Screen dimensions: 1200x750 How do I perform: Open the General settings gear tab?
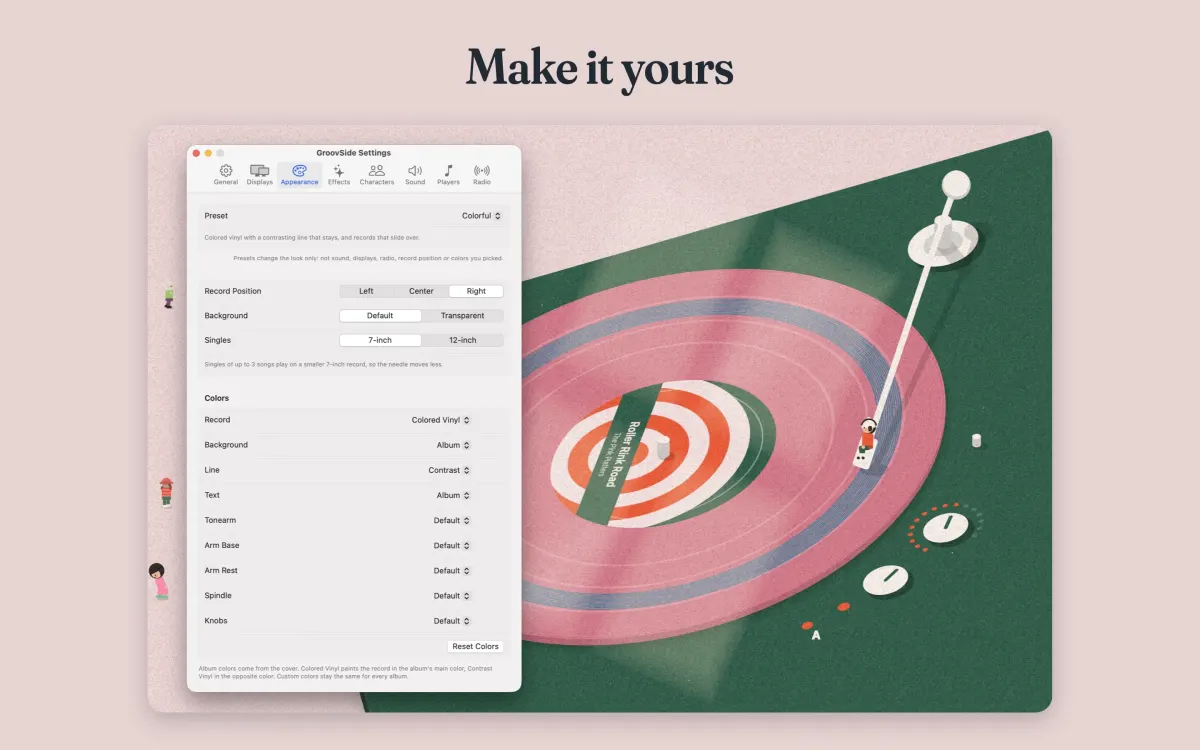[226, 175]
